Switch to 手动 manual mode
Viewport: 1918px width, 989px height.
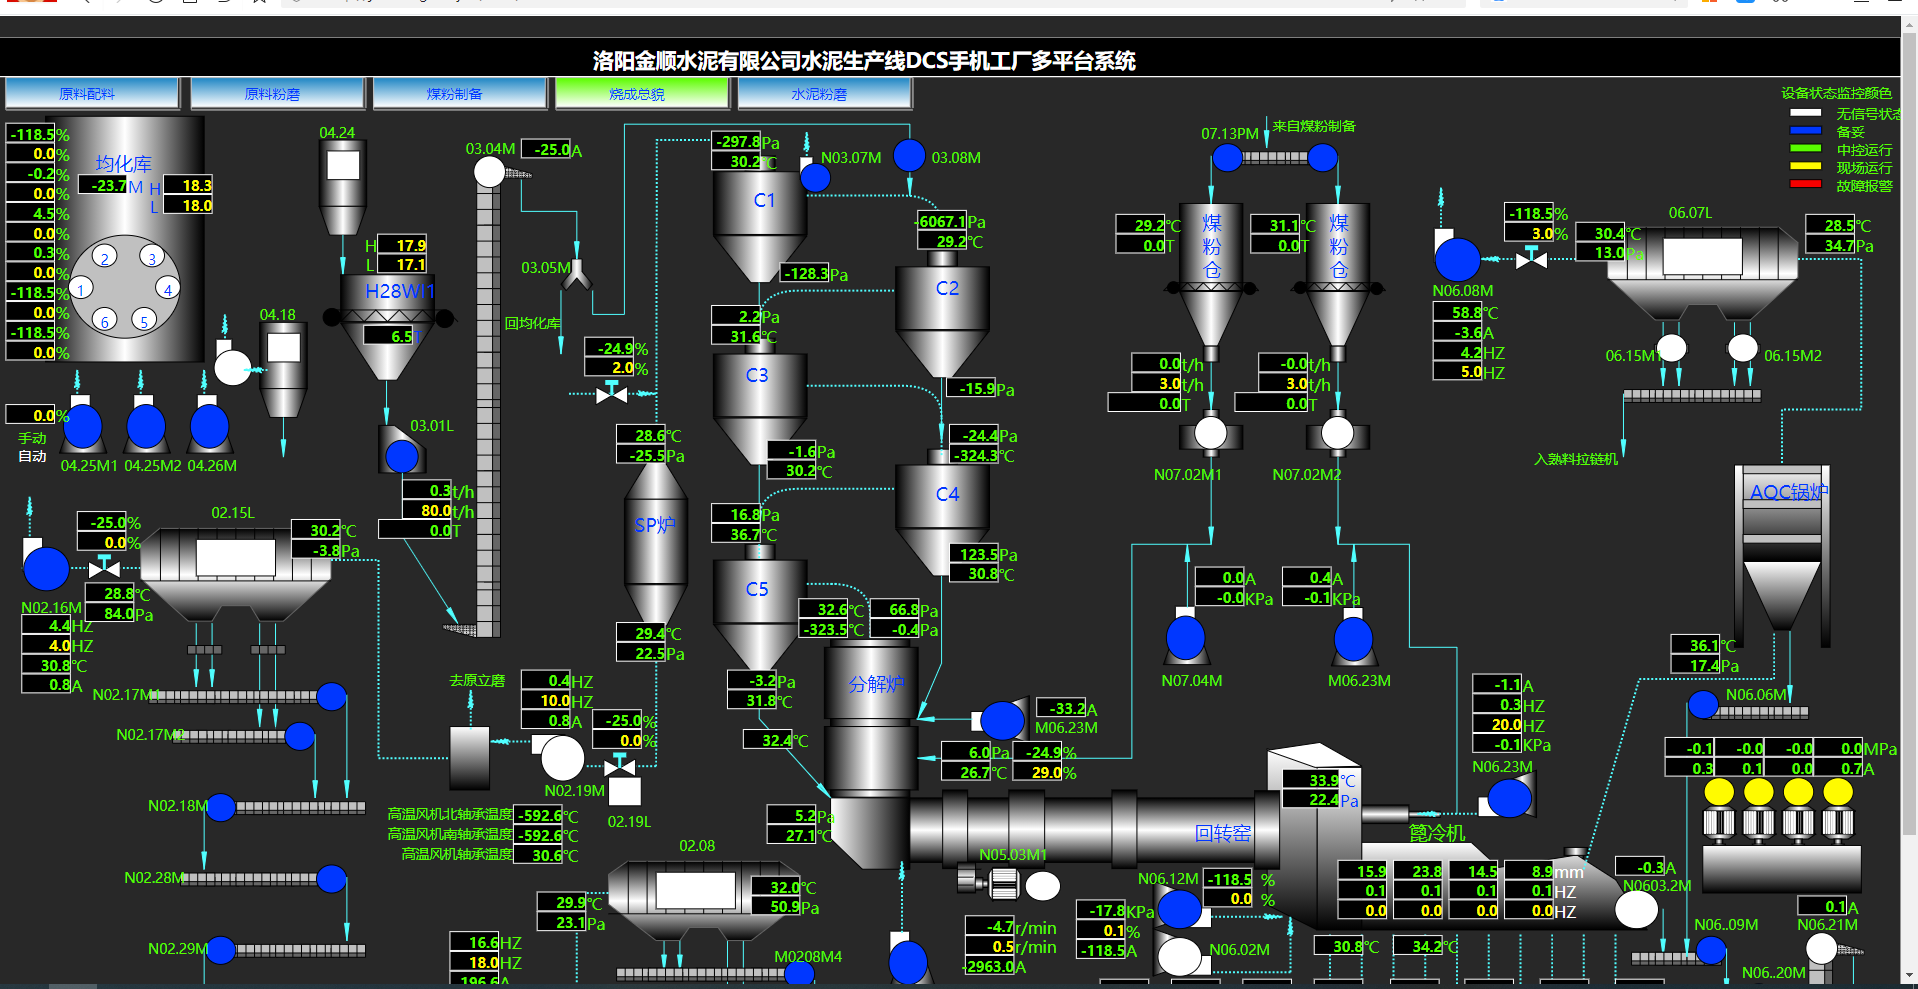click(32, 438)
